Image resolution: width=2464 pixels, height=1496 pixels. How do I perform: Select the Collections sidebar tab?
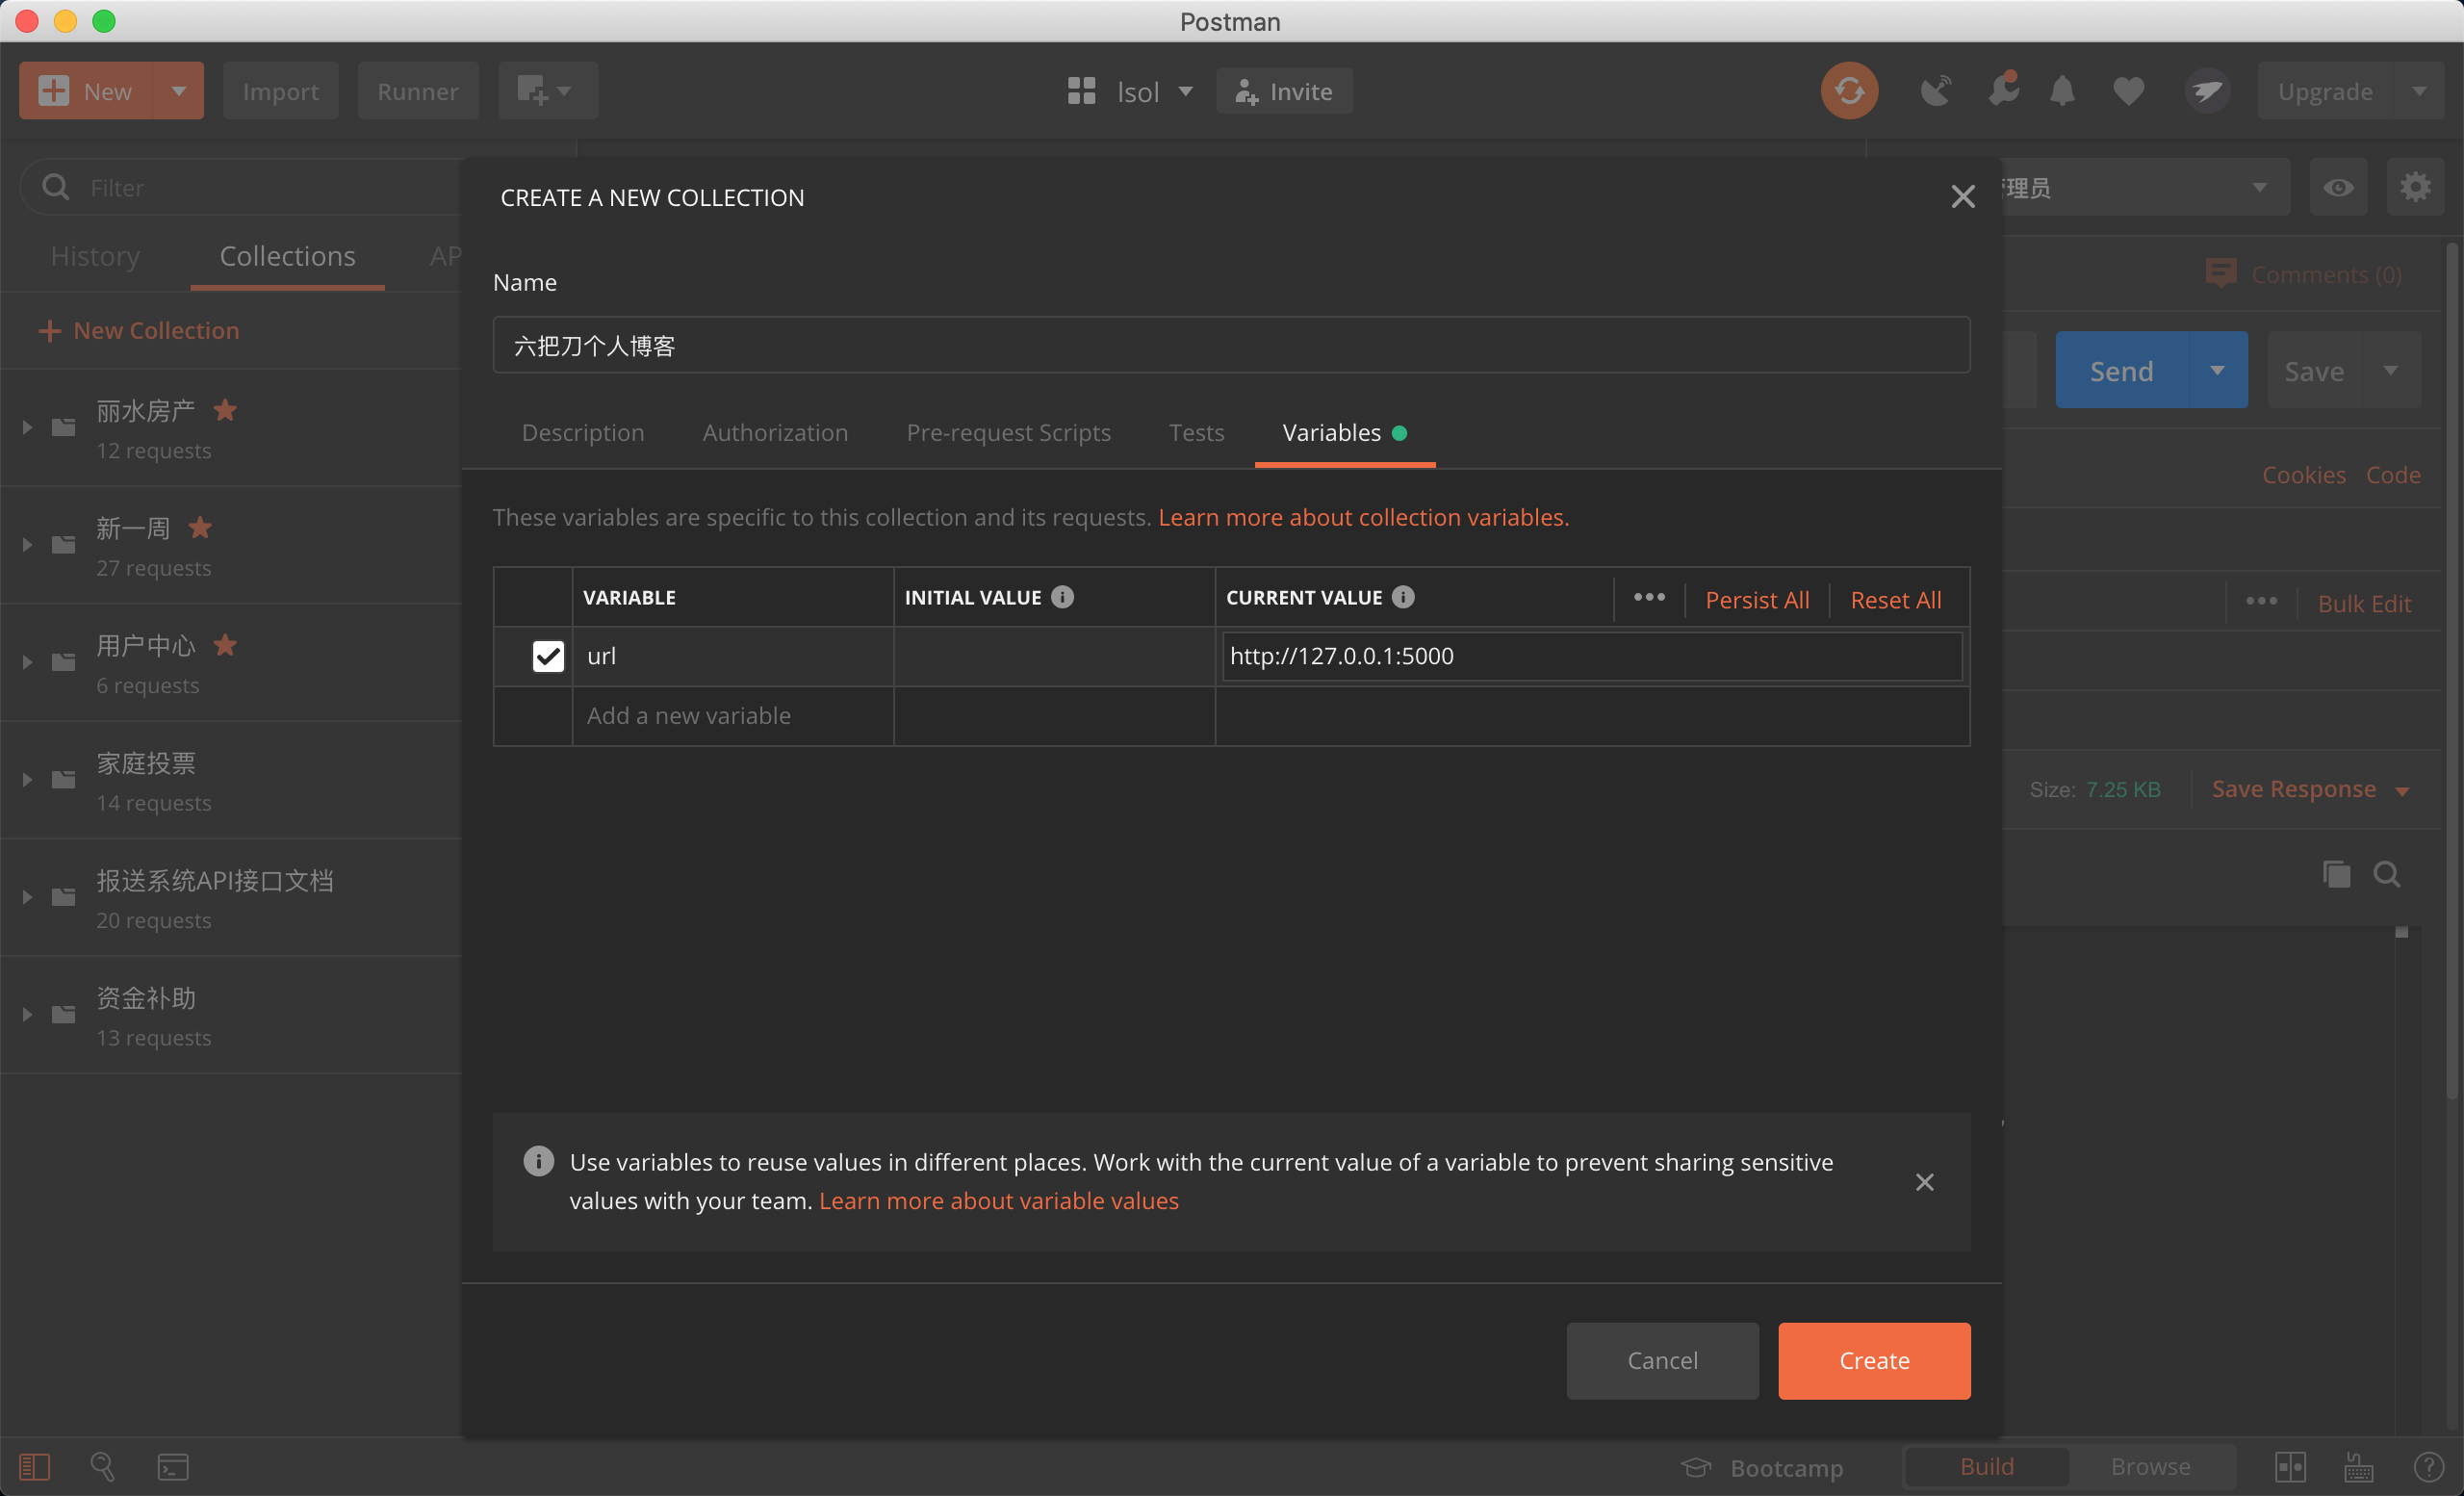(x=287, y=256)
